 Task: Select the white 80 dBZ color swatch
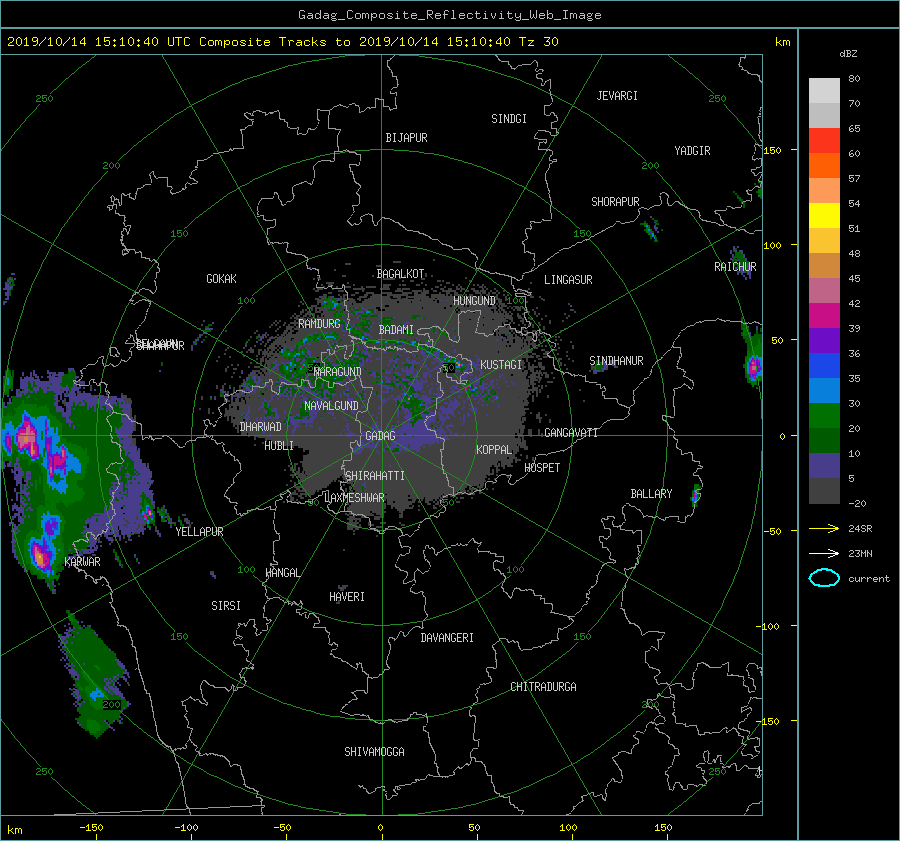[824, 91]
